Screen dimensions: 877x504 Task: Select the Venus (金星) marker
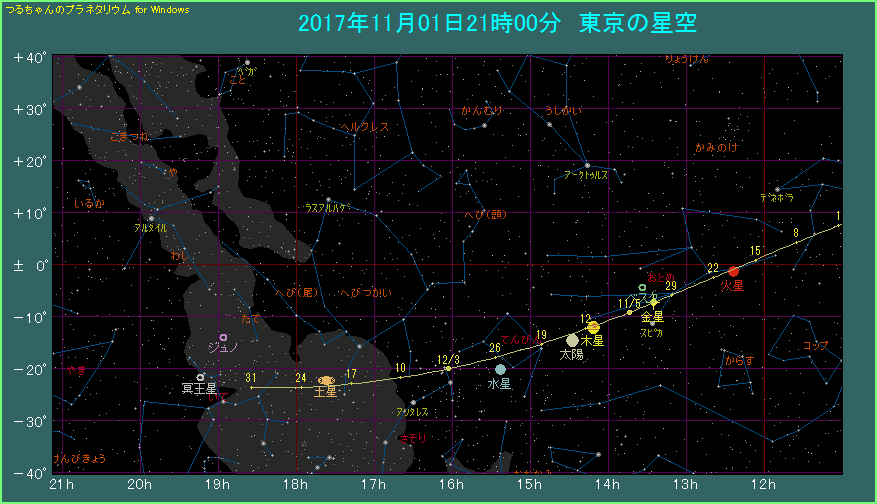(x=654, y=301)
